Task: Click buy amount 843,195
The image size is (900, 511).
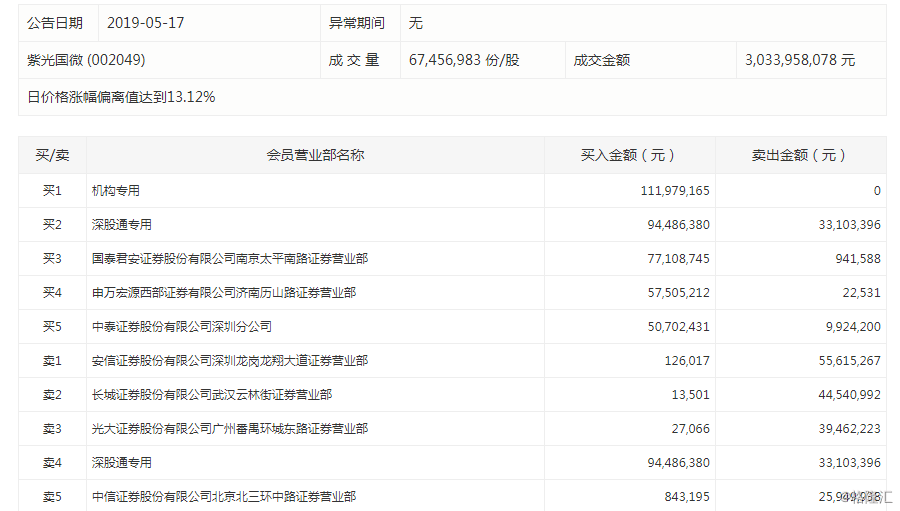Action: [687, 497]
